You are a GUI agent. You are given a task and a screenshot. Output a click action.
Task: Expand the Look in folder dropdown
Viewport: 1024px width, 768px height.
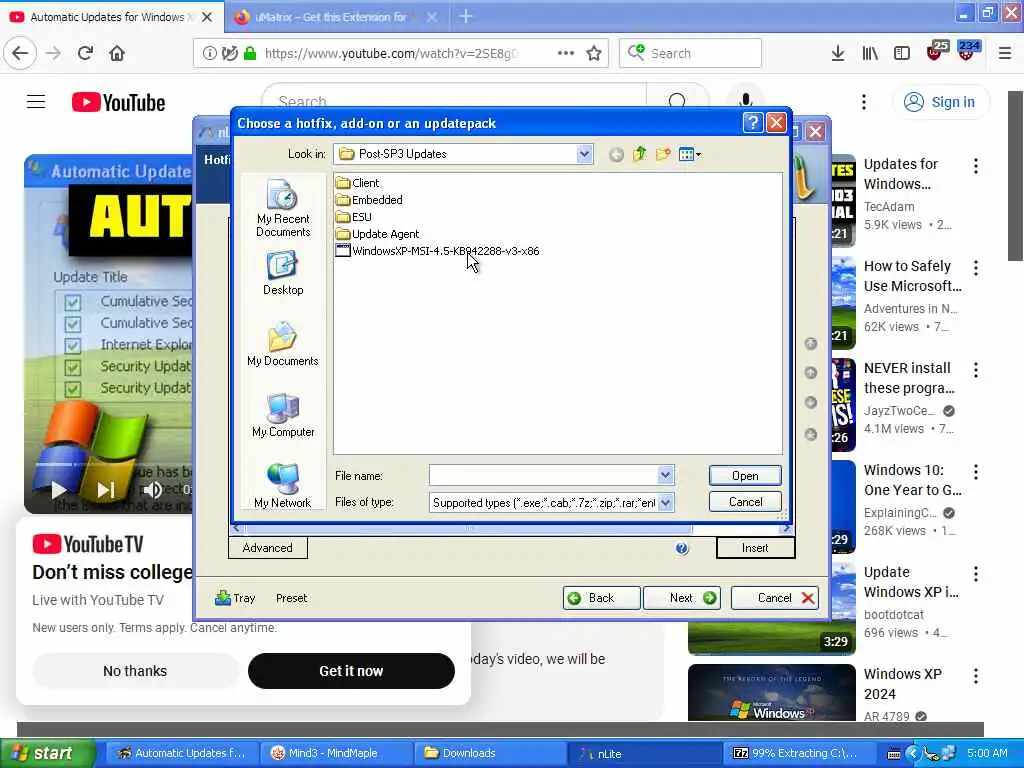[x=584, y=154]
